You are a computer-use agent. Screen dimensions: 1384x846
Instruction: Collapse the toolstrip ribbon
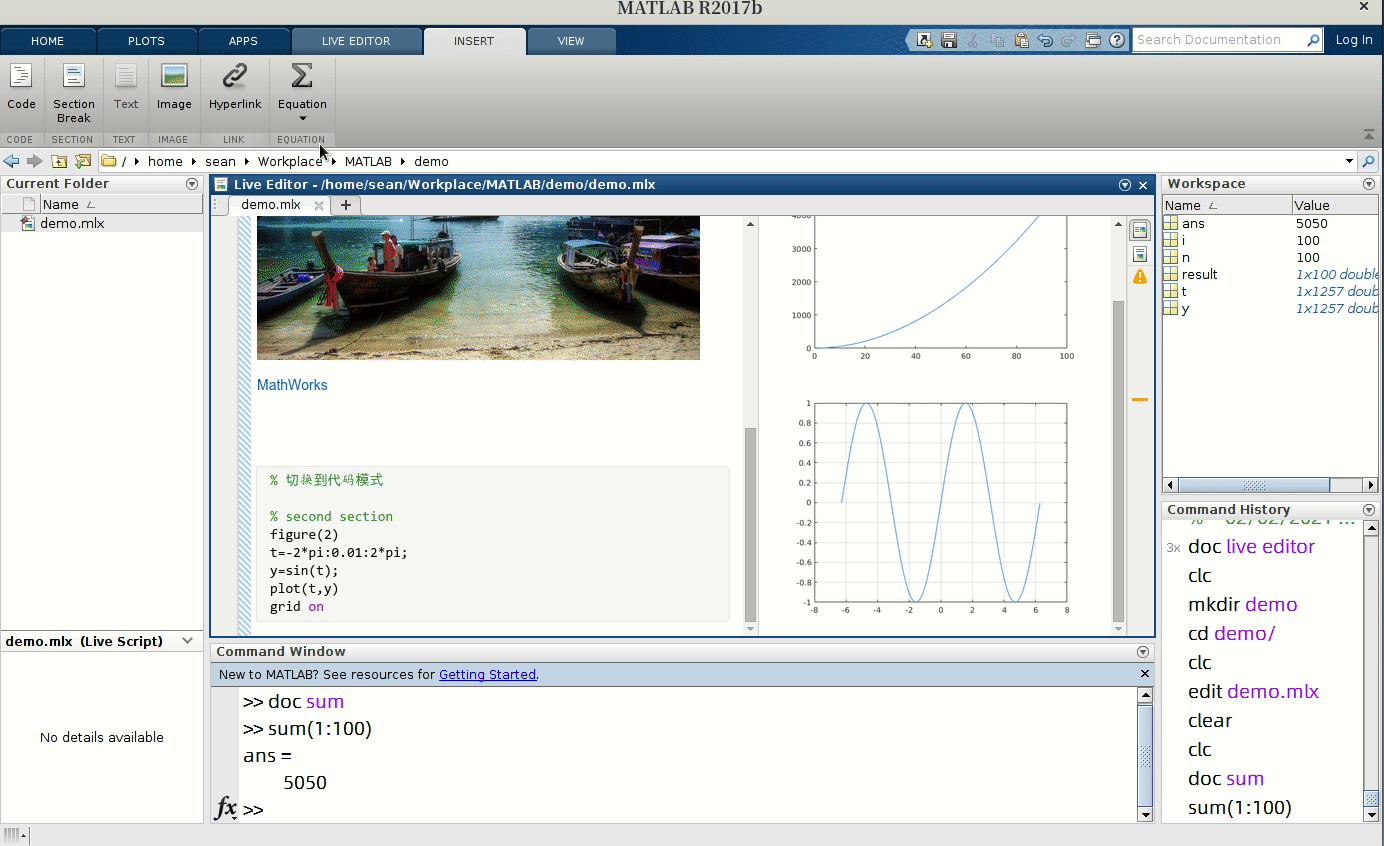(1369, 134)
